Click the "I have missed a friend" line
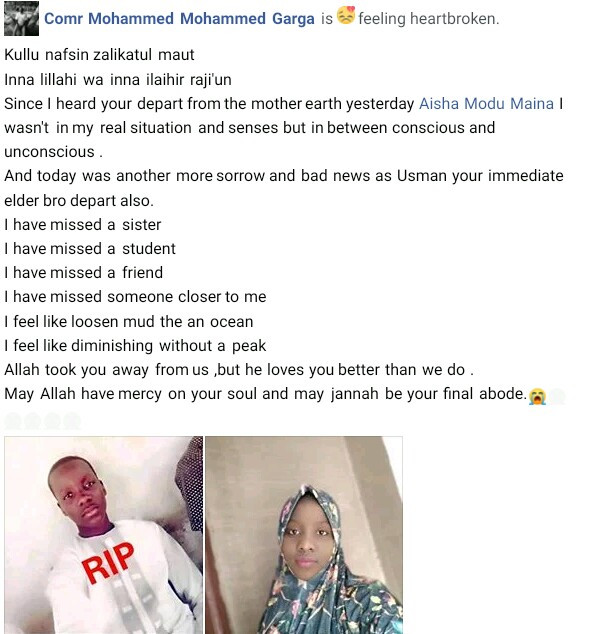The height and width of the screenshot is (634, 600). 83,273
